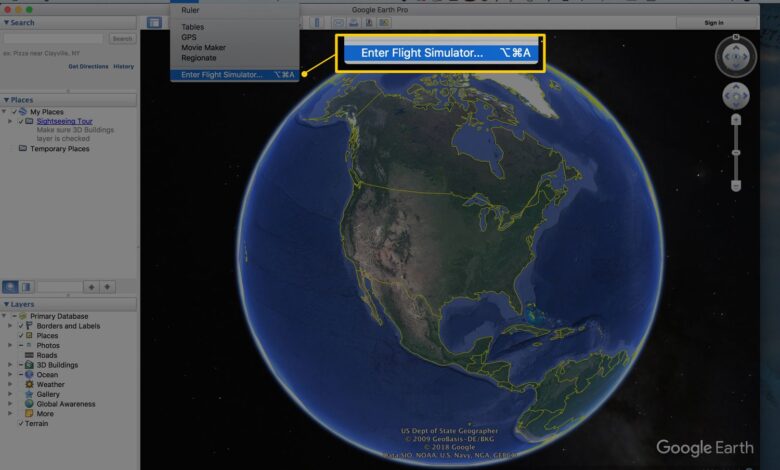Open the History link
The height and width of the screenshot is (470, 780).
coord(123,66)
